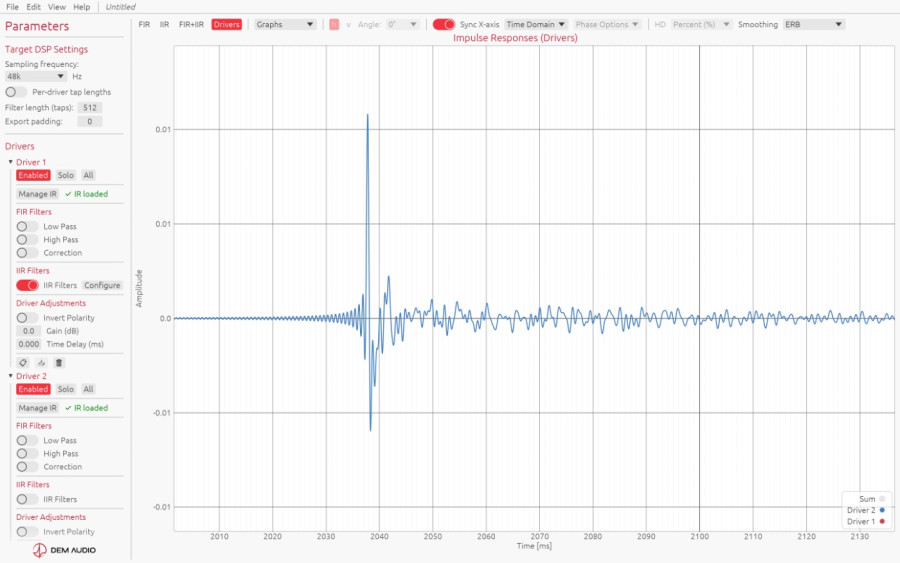The width and height of the screenshot is (900, 563).
Task: Turn off Sync X-axis switch
Action: pyautogui.click(x=444, y=24)
